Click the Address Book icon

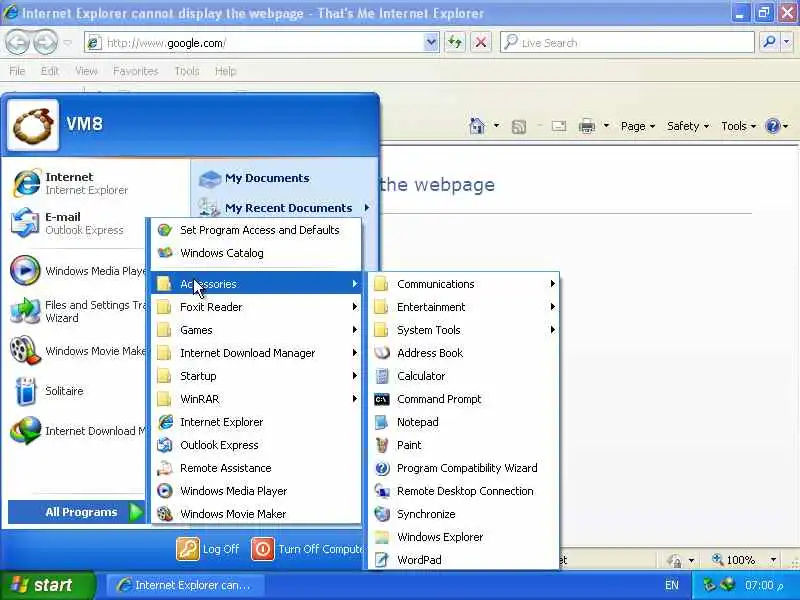[382, 353]
